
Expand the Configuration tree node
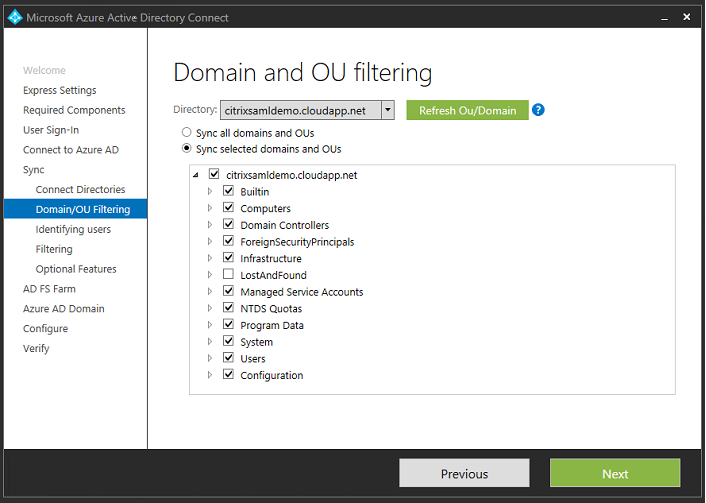[210, 376]
